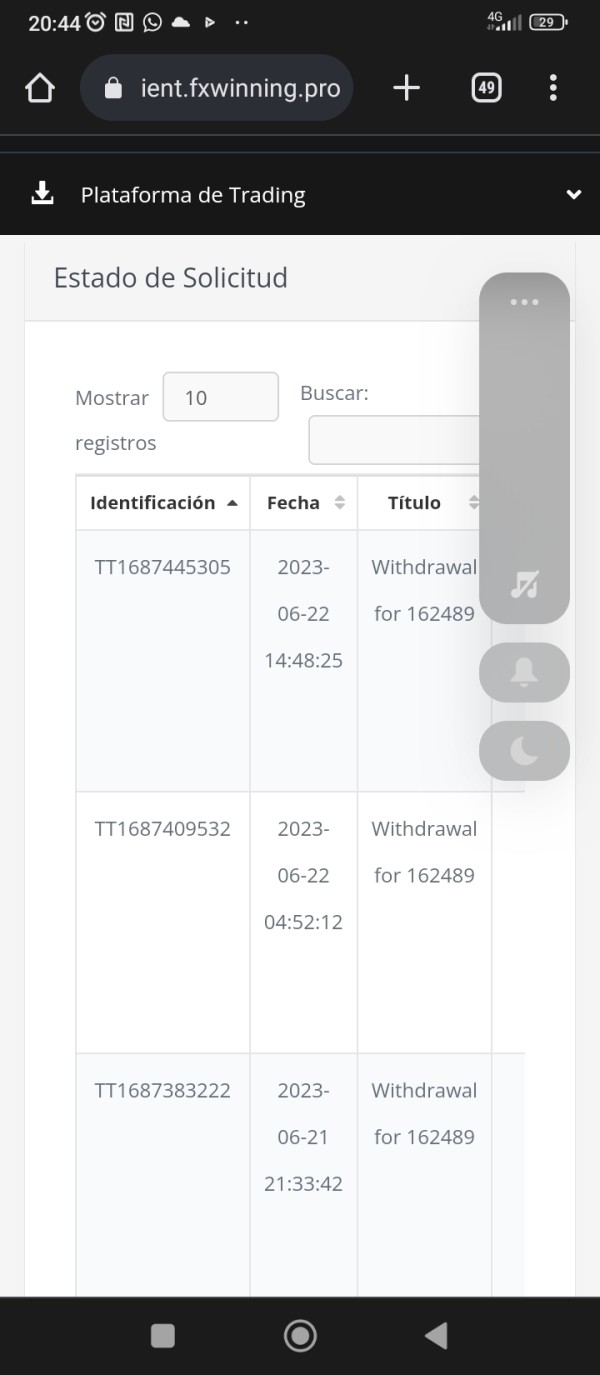The image size is (600, 1375).
Task: Tap the Android recent apps square button
Action: (163, 1336)
